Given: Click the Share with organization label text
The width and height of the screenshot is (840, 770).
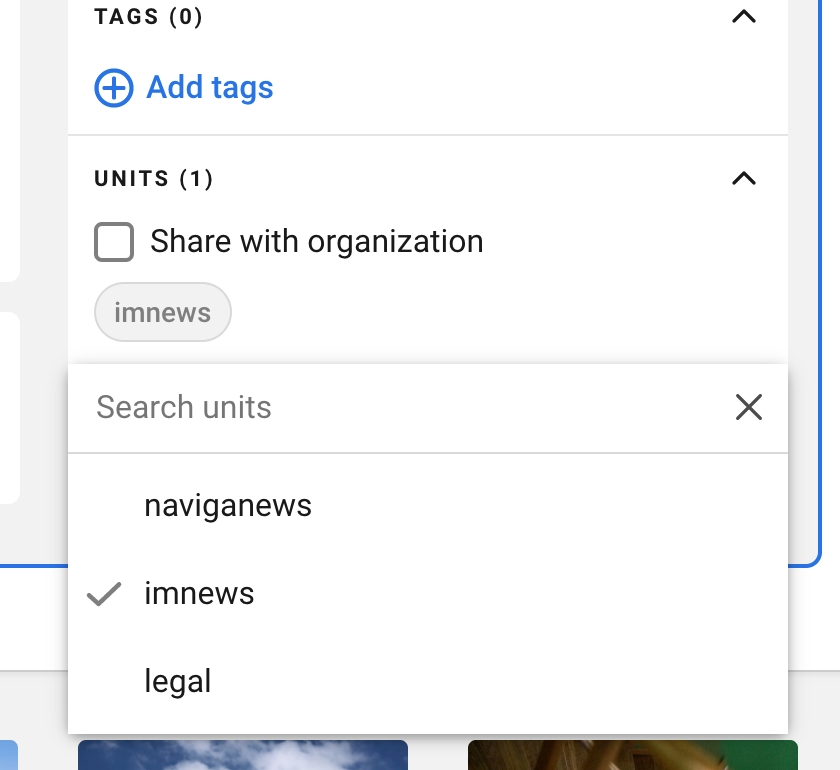Looking at the screenshot, I should tap(316, 242).
